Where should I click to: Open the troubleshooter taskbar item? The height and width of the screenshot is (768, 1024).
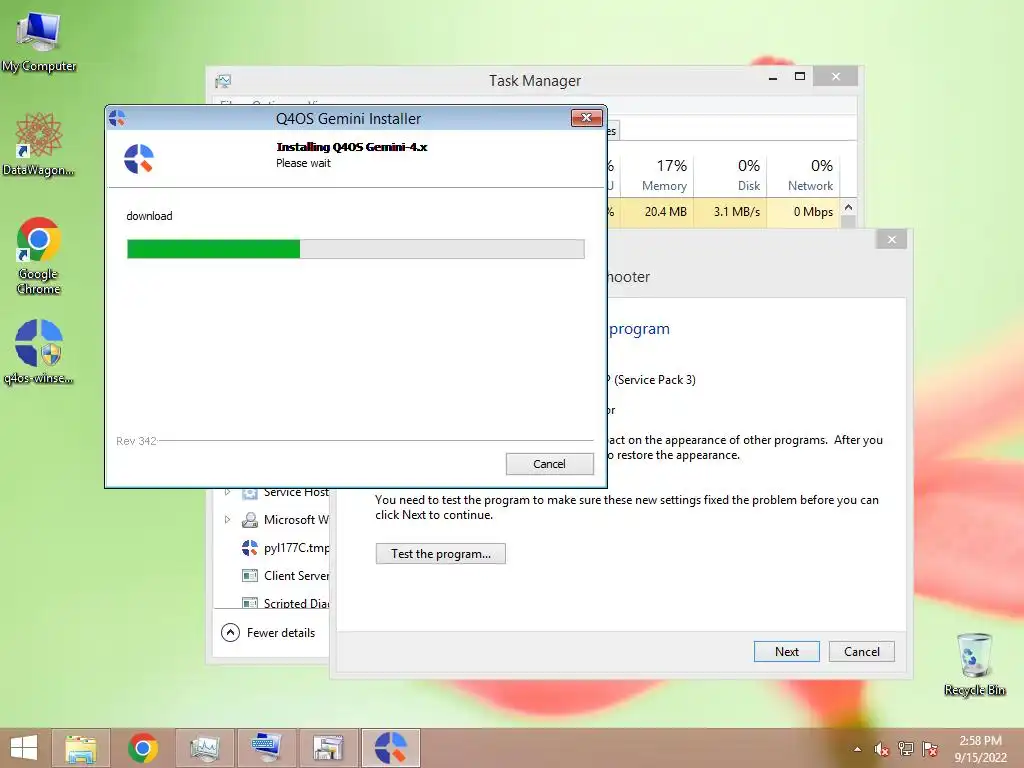point(328,748)
